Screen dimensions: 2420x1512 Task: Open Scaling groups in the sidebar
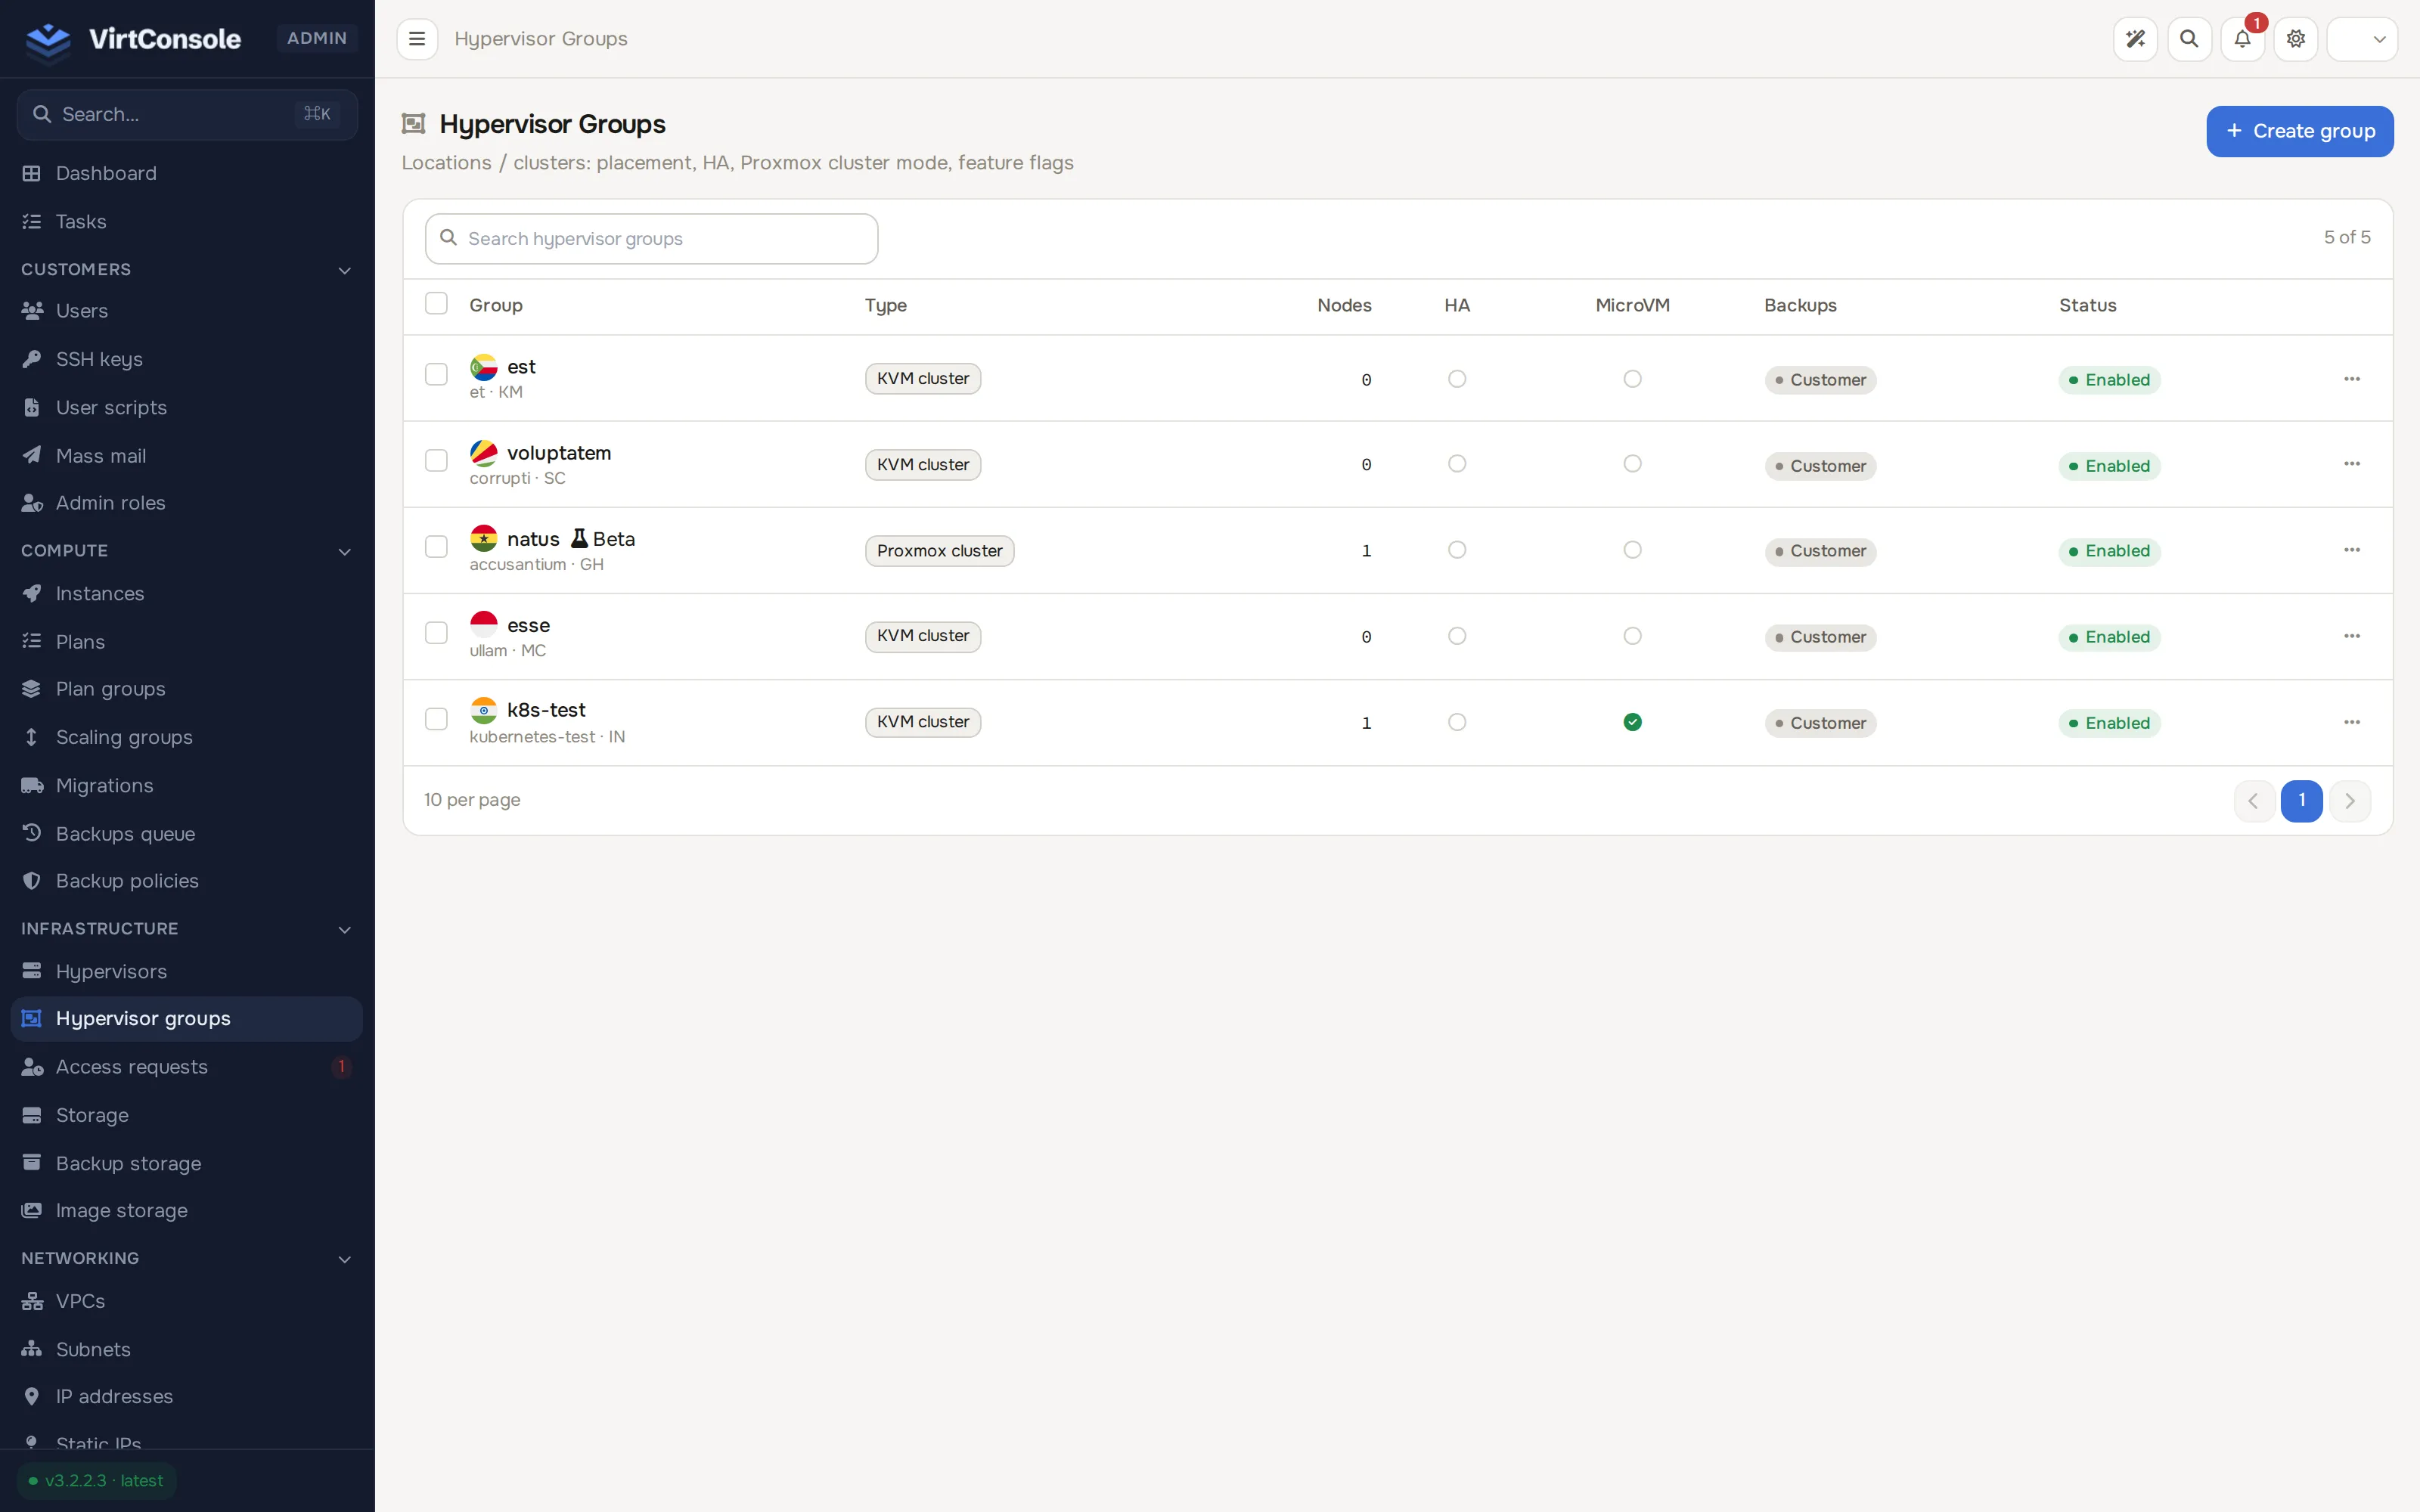[x=187, y=737]
